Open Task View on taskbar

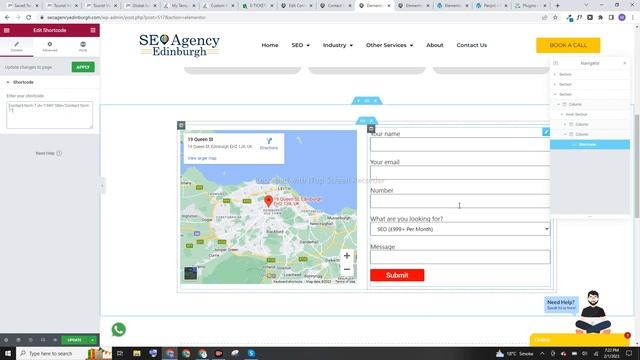[x=120, y=353]
